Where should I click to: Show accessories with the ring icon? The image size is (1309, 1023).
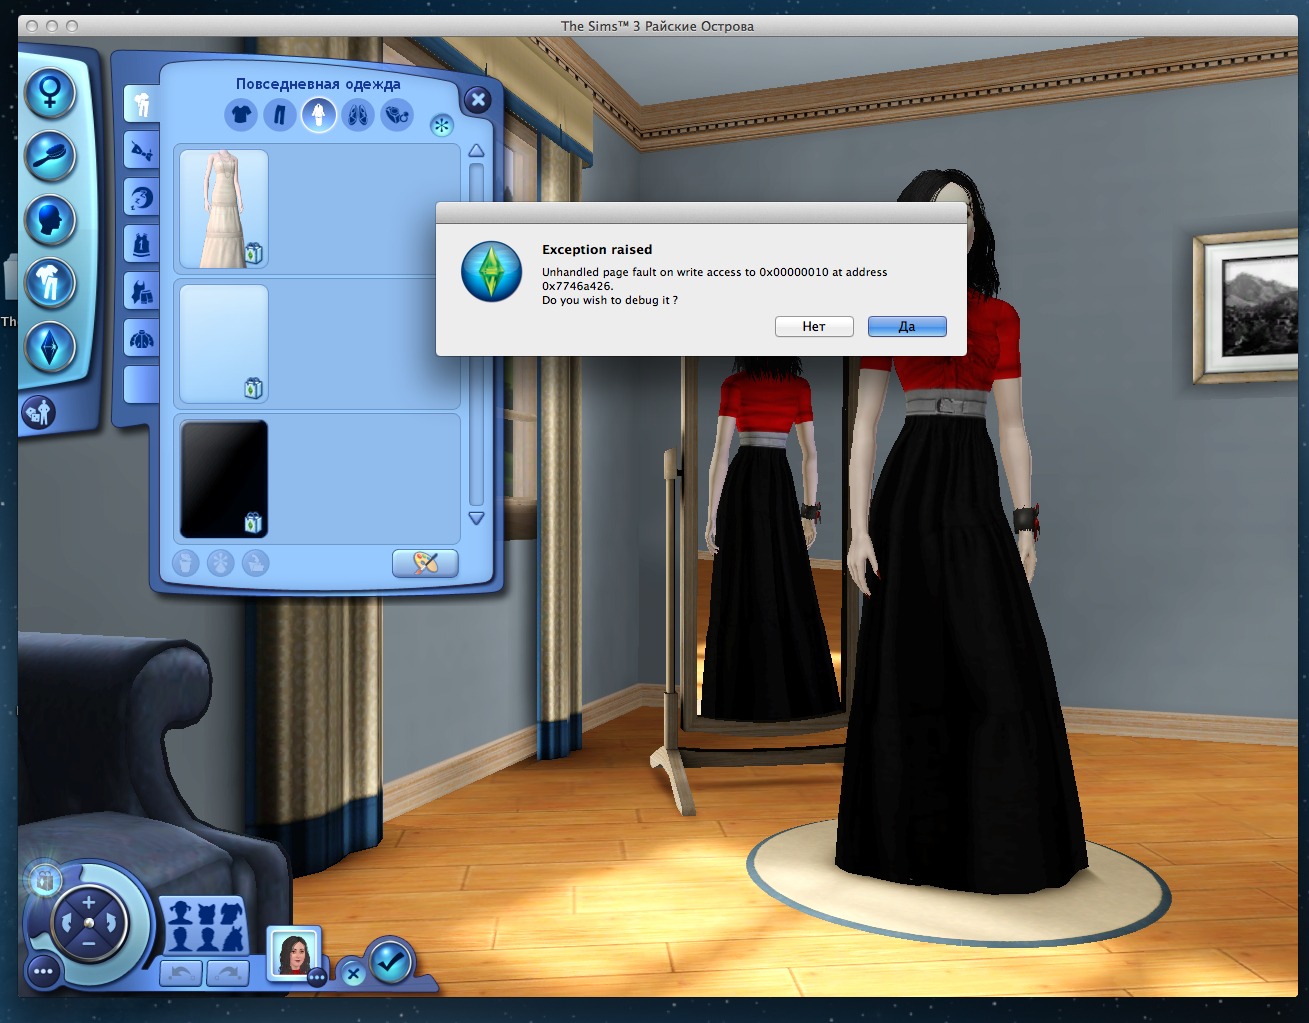coord(397,115)
